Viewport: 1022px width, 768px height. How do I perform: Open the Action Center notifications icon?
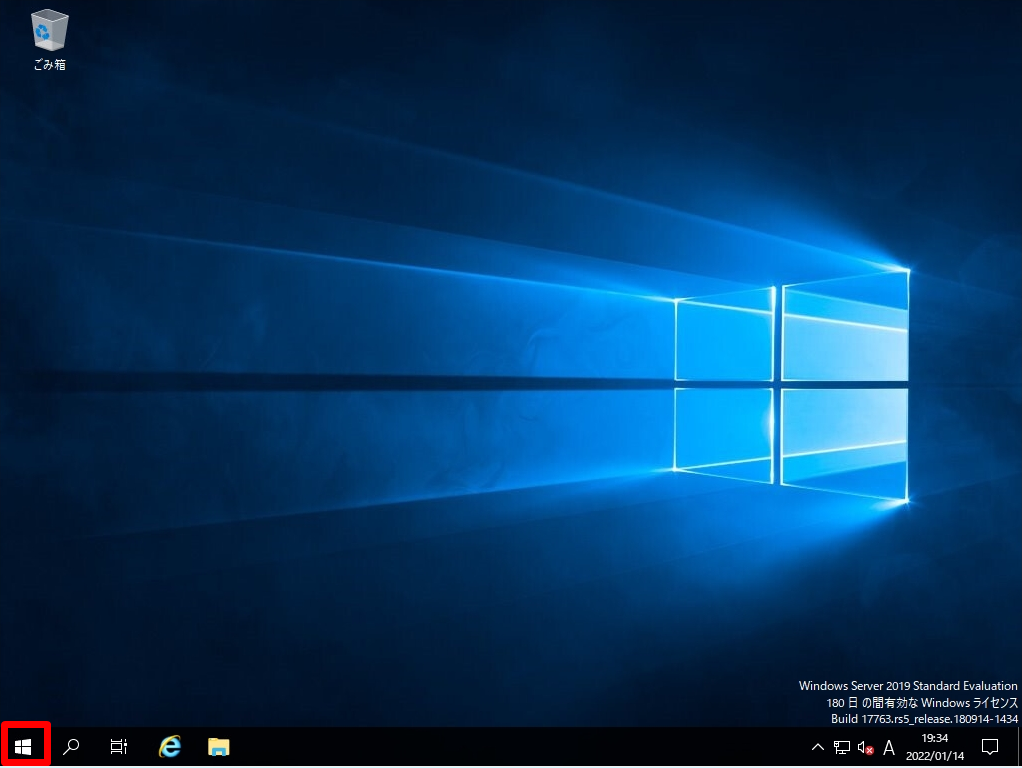[989, 747]
